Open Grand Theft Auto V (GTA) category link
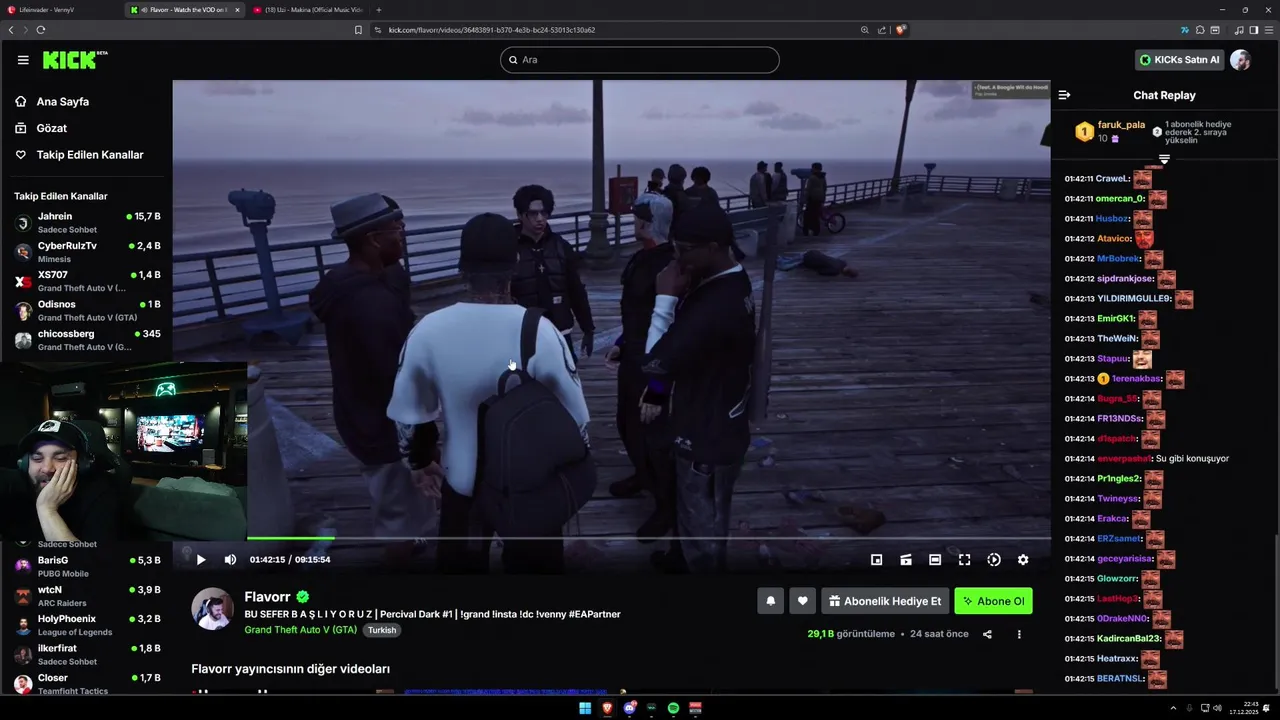The height and width of the screenshot is (720, 1280). coord(300,630)
